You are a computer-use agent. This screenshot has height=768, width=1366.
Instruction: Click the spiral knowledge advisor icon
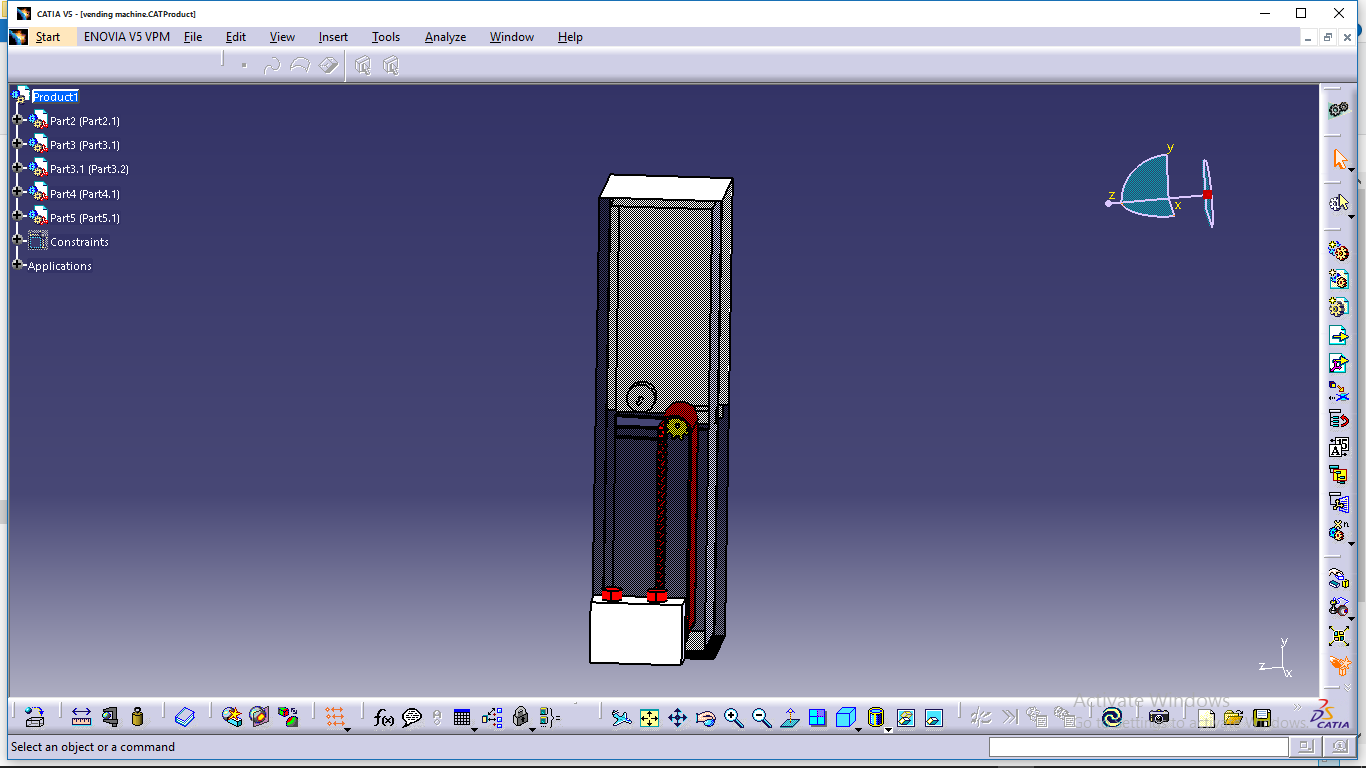pyautogui.click(x=1111, y=717)
